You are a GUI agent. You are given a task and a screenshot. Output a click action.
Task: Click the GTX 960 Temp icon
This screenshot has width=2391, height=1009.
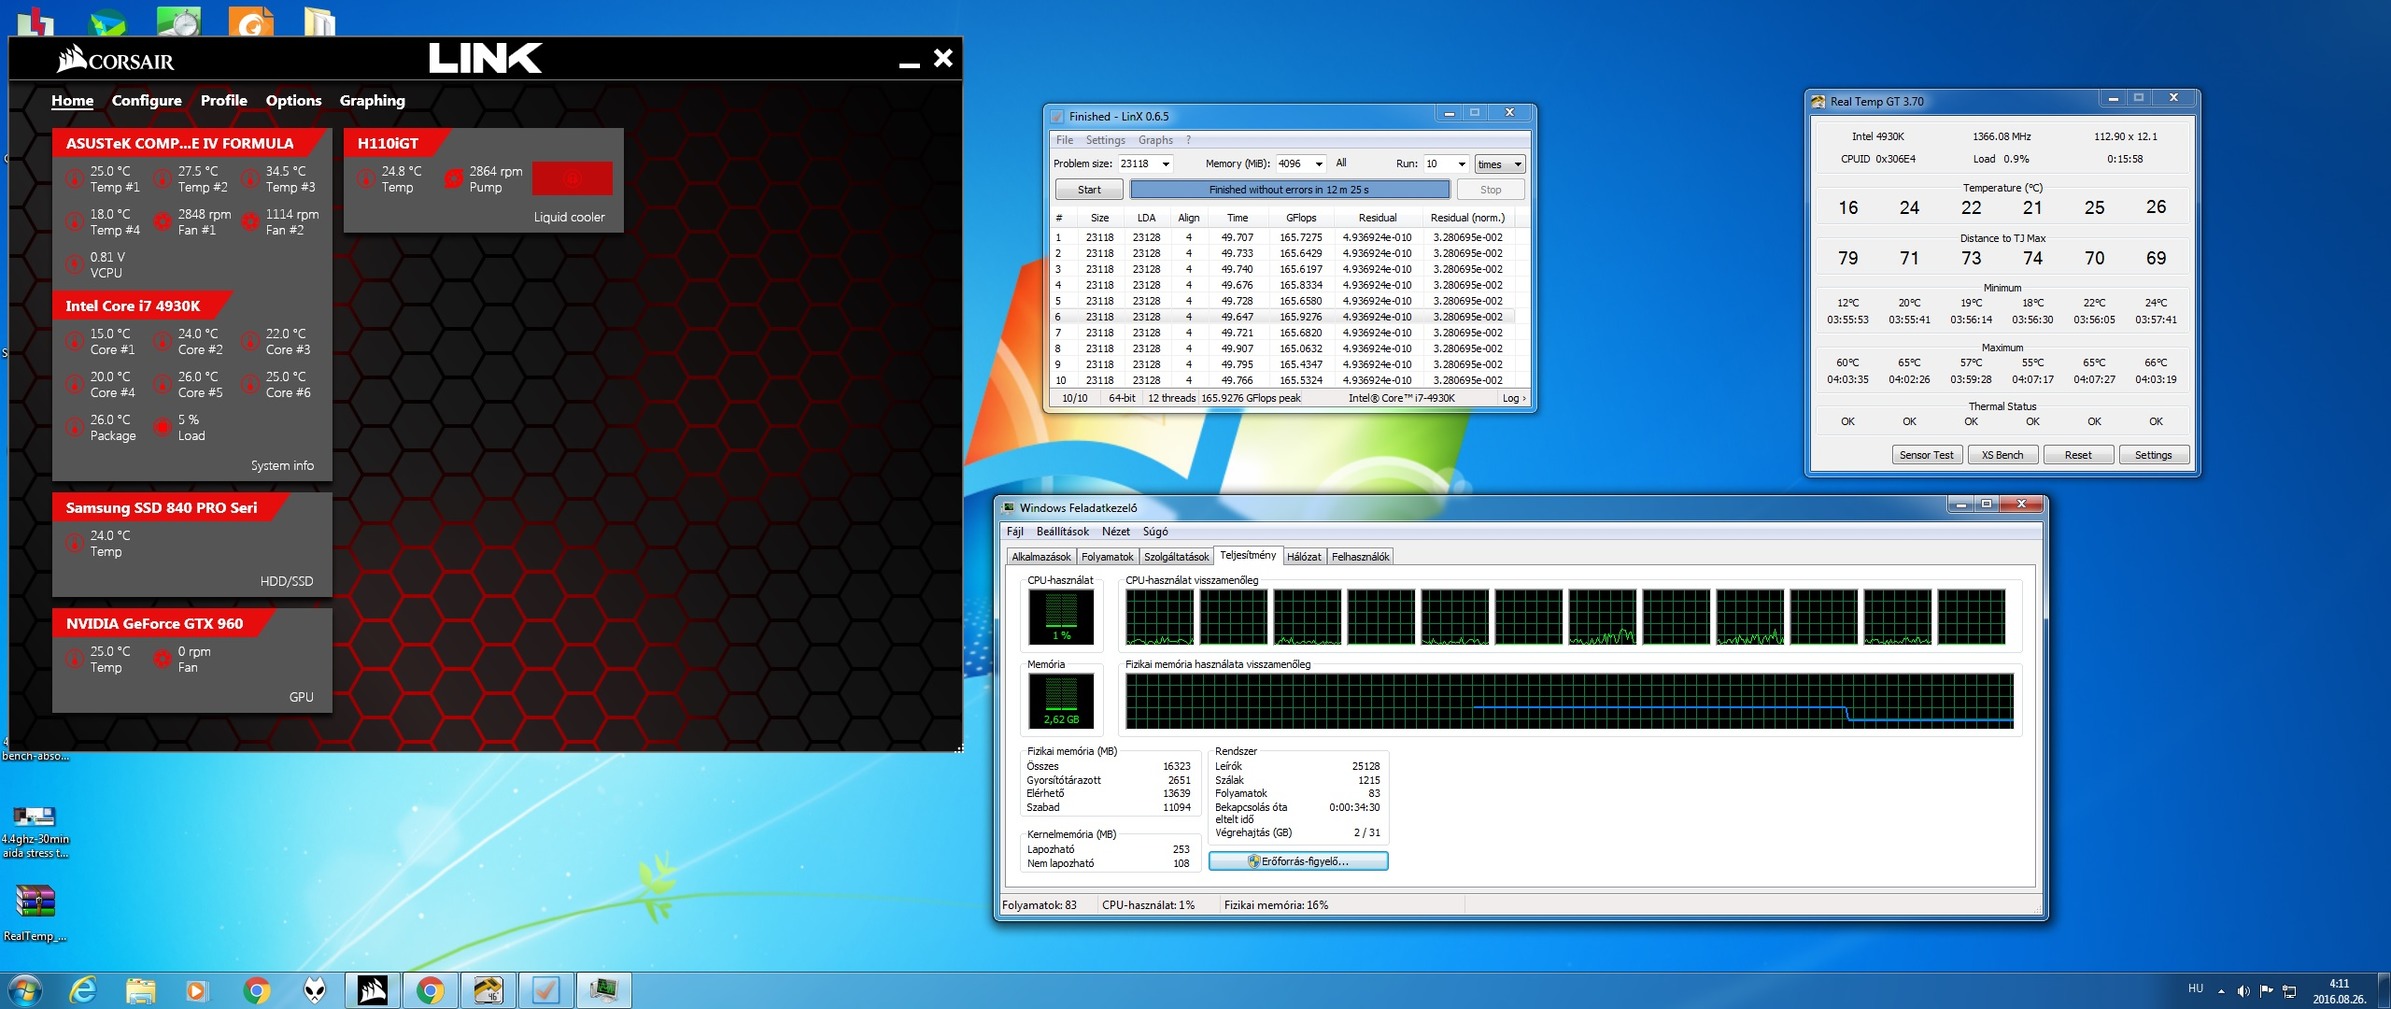(x=75, y=660)
